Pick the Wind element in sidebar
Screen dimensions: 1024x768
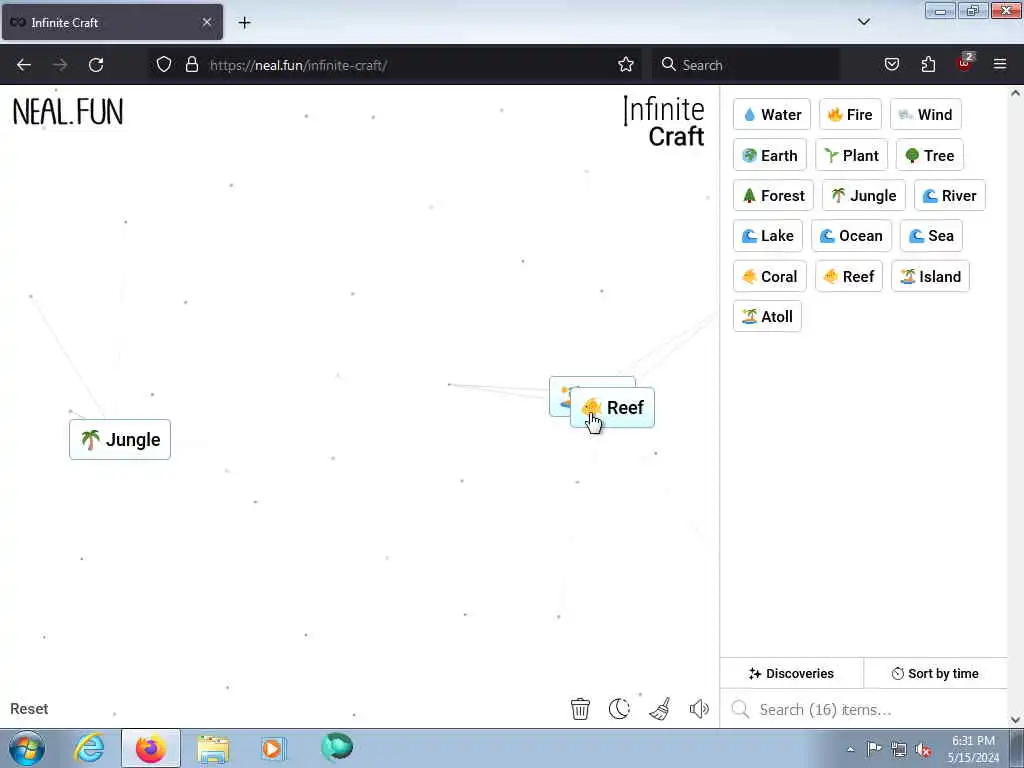(925, 114)
